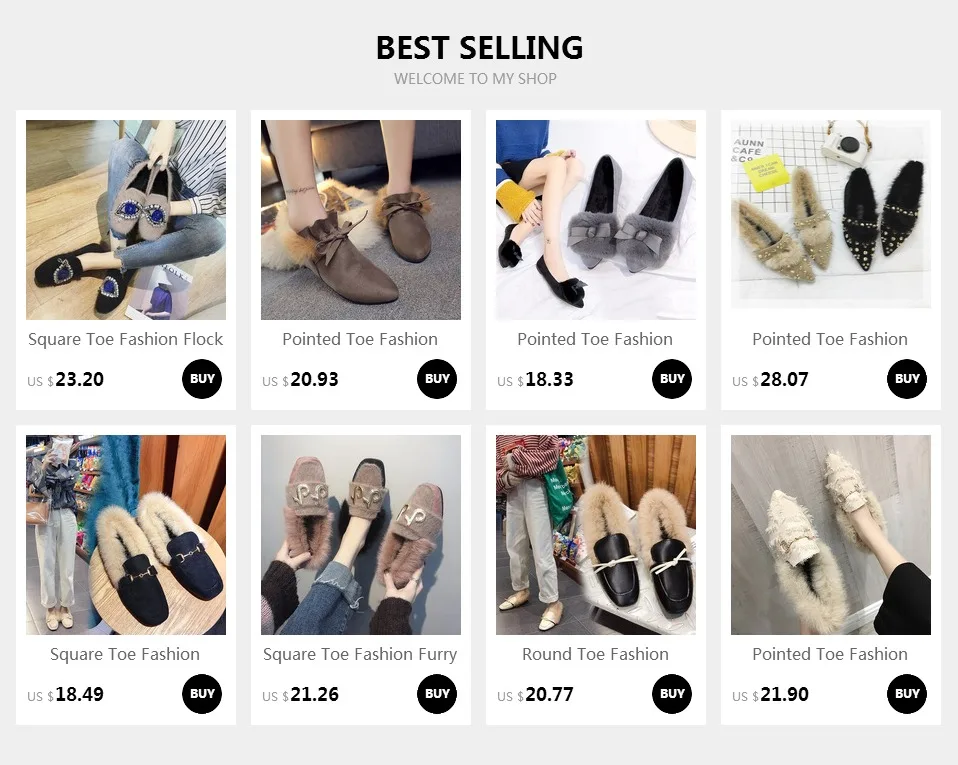
Task: Click BUY button for $18.49 shoes
Action: pos(202,694)
